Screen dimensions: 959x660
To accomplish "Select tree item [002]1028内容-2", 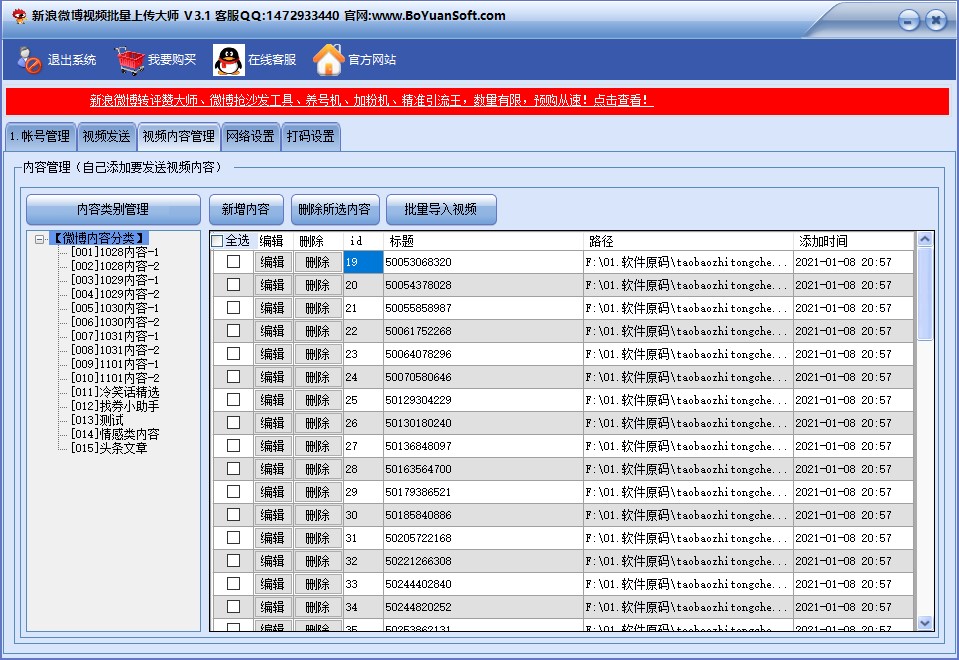I will pos(115,266).
